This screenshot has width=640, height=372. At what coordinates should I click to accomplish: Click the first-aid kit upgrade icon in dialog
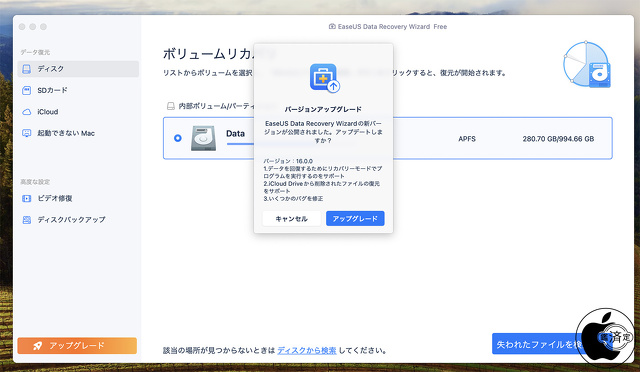click(324, 78)
